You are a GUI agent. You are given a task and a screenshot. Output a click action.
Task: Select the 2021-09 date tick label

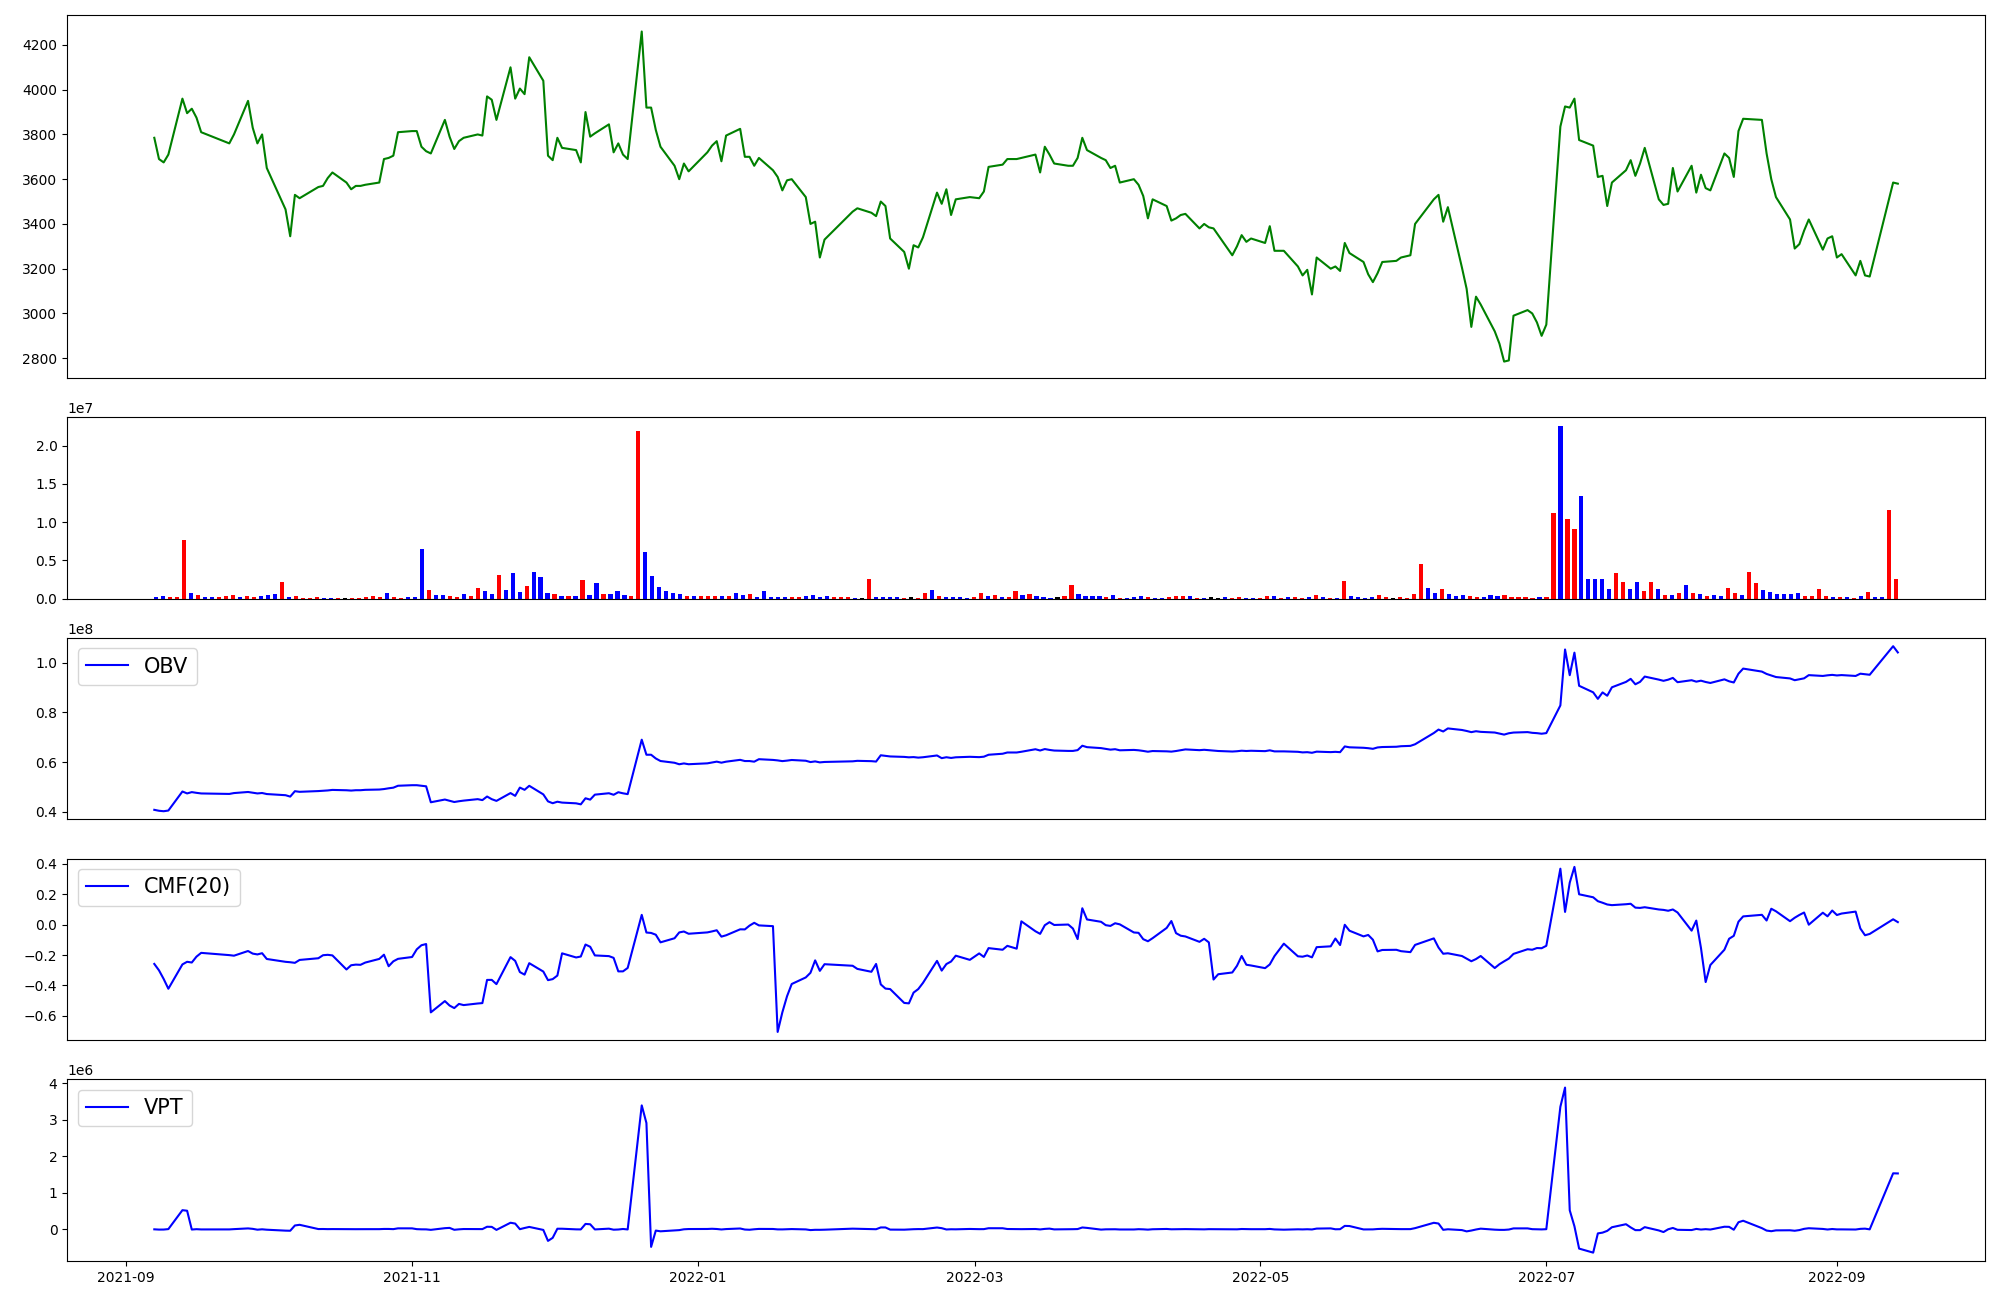coord(126,1277)
